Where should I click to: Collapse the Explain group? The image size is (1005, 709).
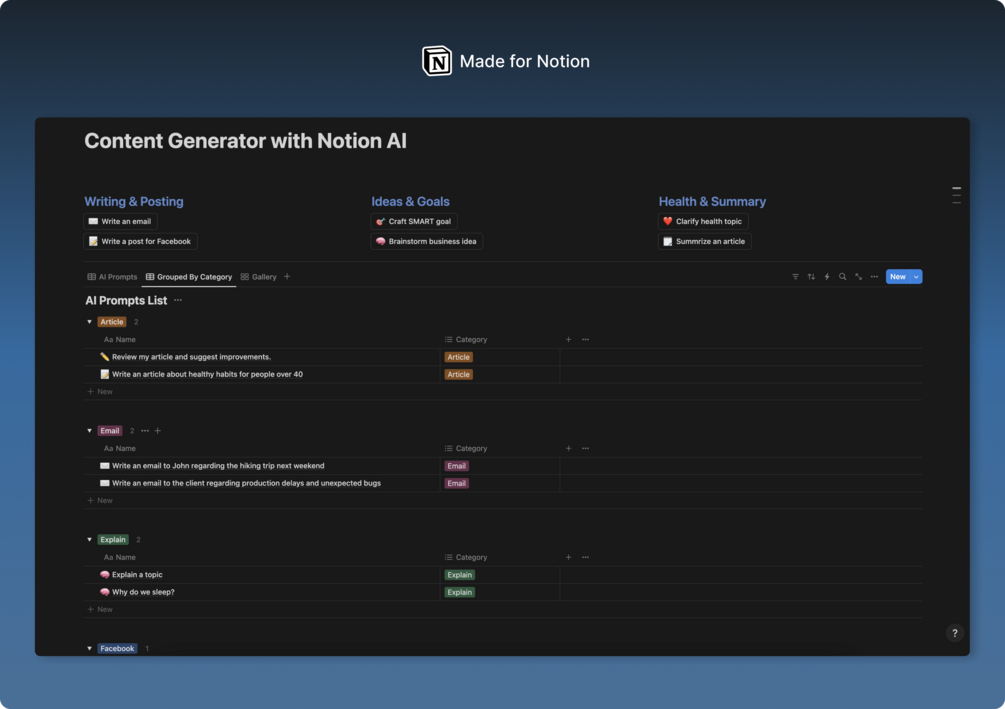coord(90,540)
